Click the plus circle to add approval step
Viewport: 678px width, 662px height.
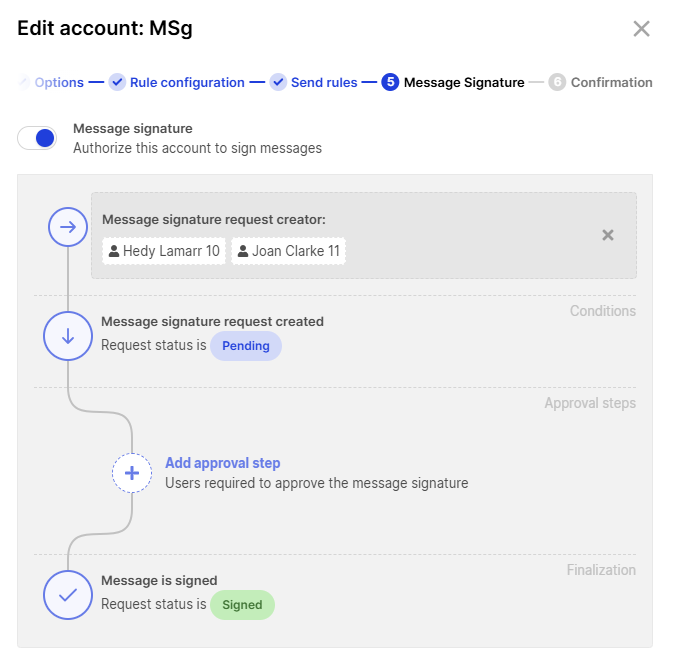coord(131,473)
